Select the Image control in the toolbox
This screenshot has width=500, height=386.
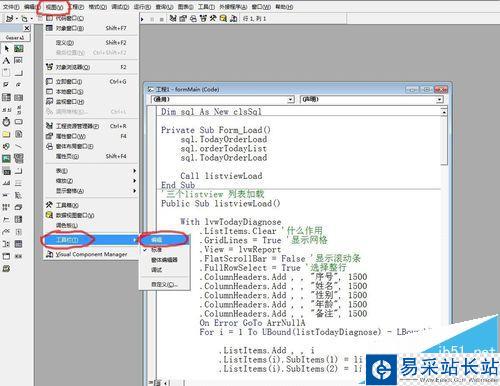(x=6, y=159)
